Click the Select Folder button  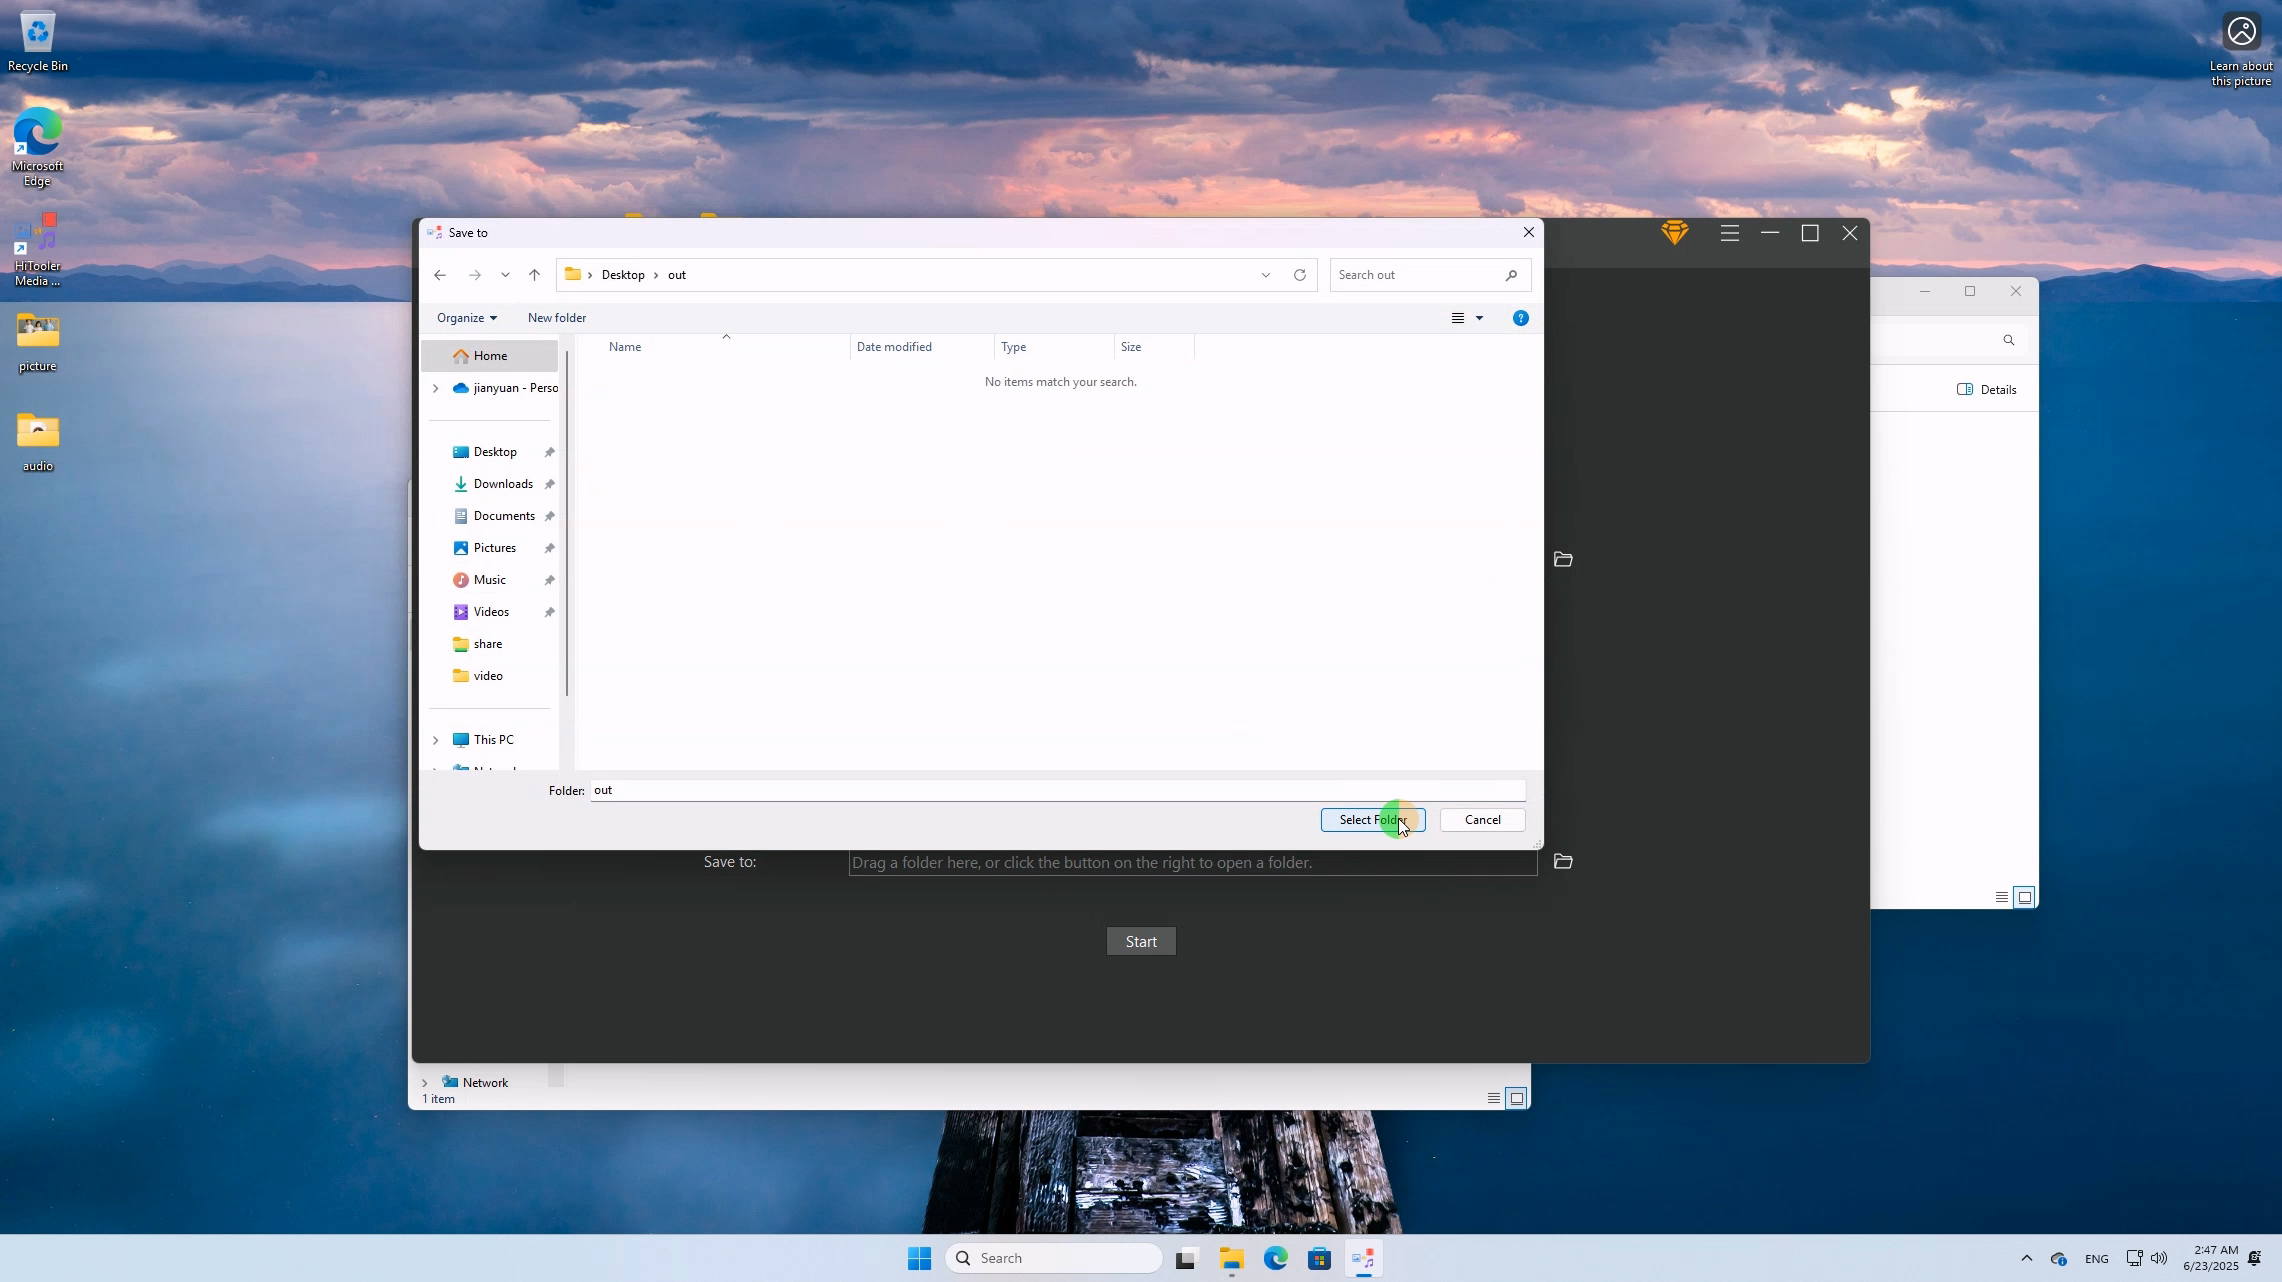(1371, 820)
